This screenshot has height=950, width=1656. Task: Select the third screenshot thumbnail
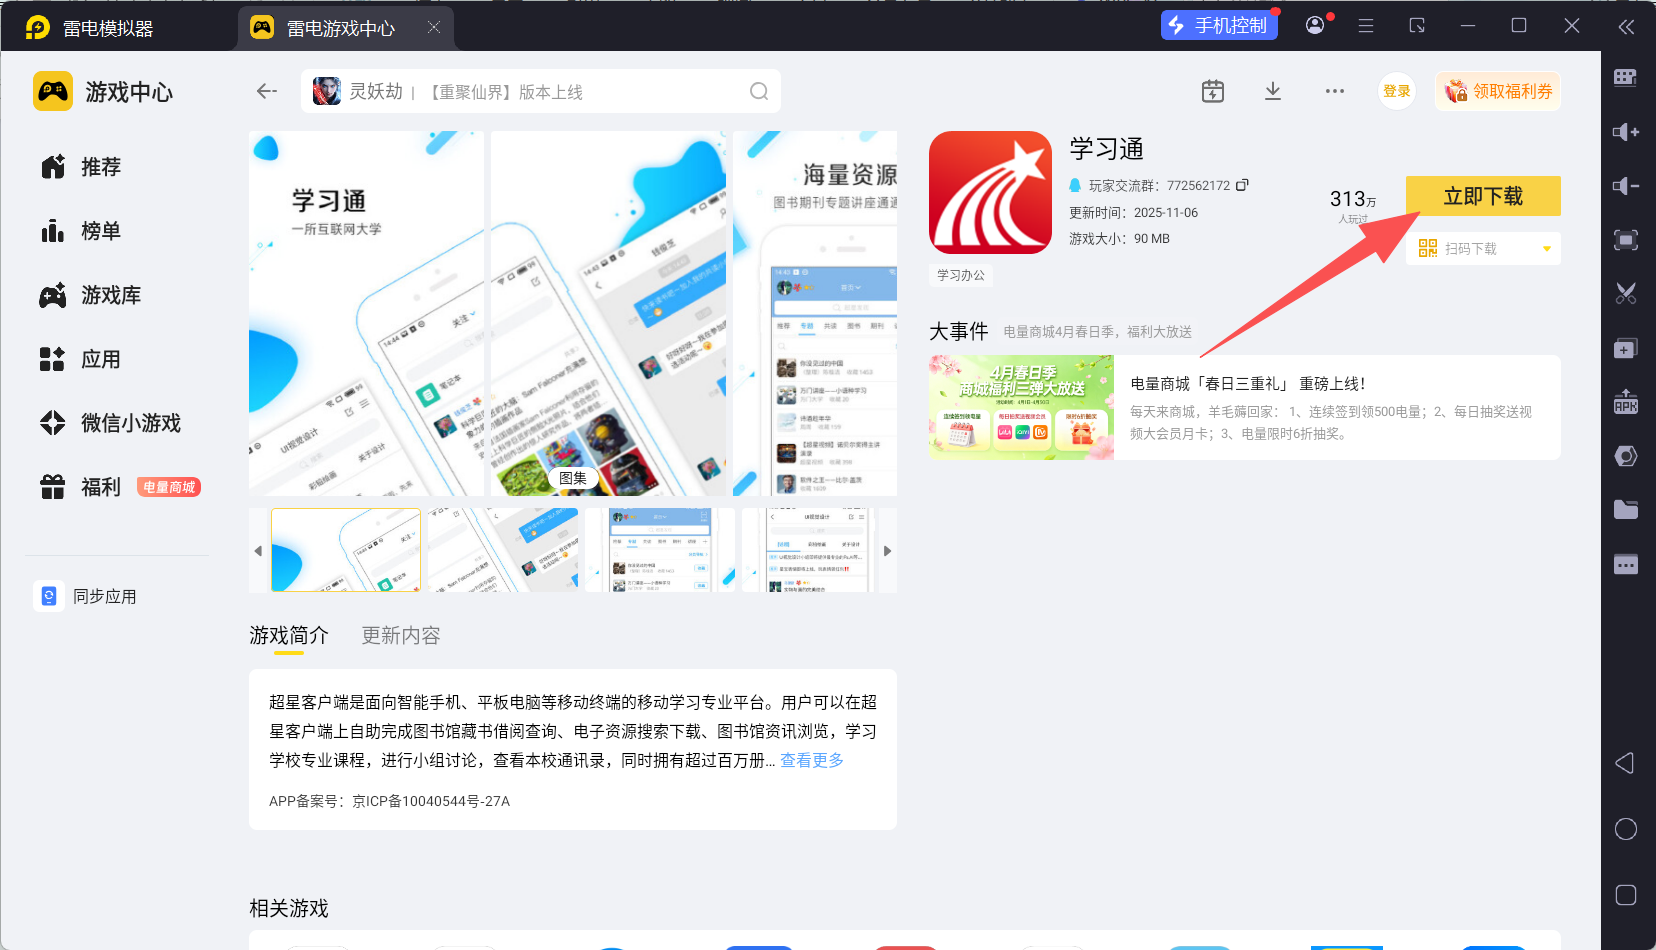pyautogui.click(x=660, y=550)
